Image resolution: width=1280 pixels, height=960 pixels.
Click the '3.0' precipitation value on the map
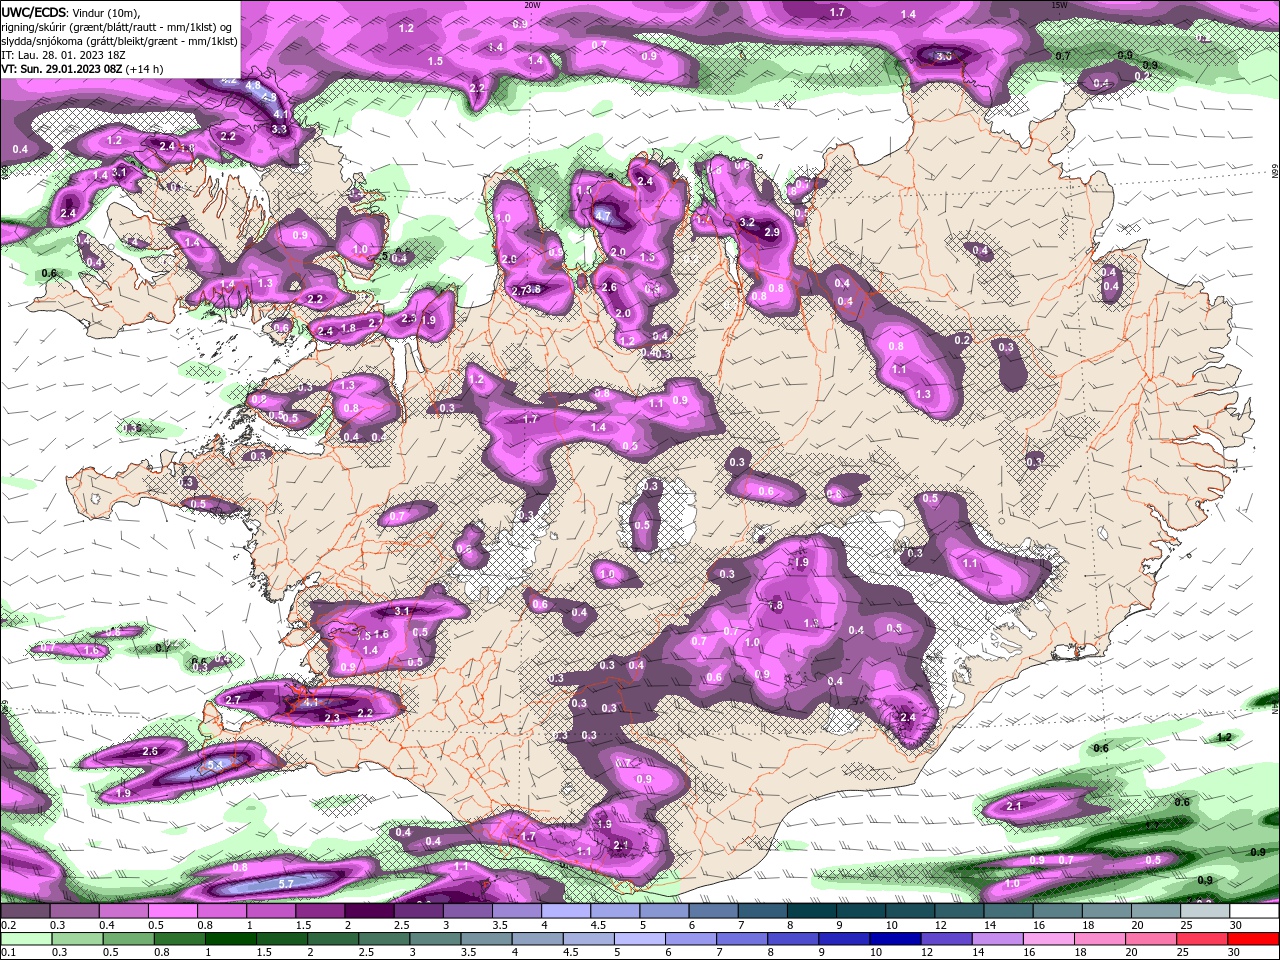[x=943, y=57]
